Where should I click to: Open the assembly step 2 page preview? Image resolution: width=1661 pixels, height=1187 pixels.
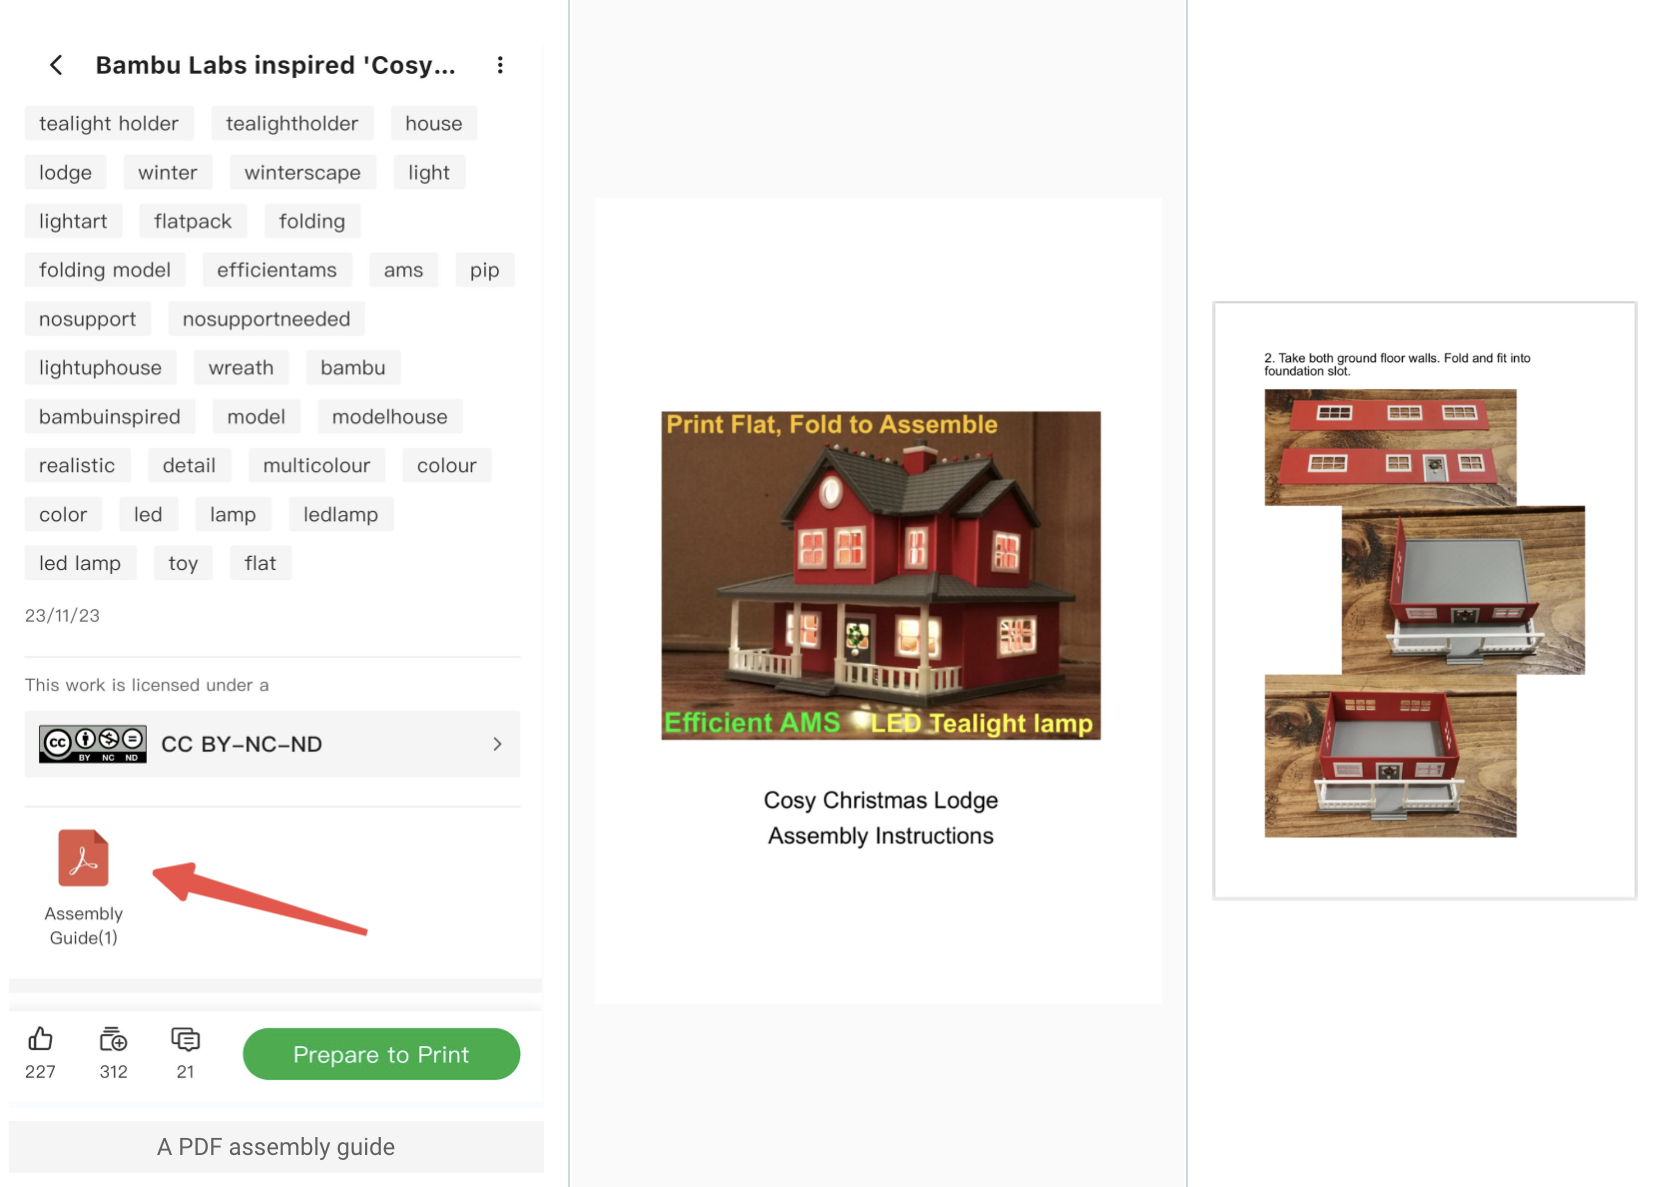tap(1425, 600)
